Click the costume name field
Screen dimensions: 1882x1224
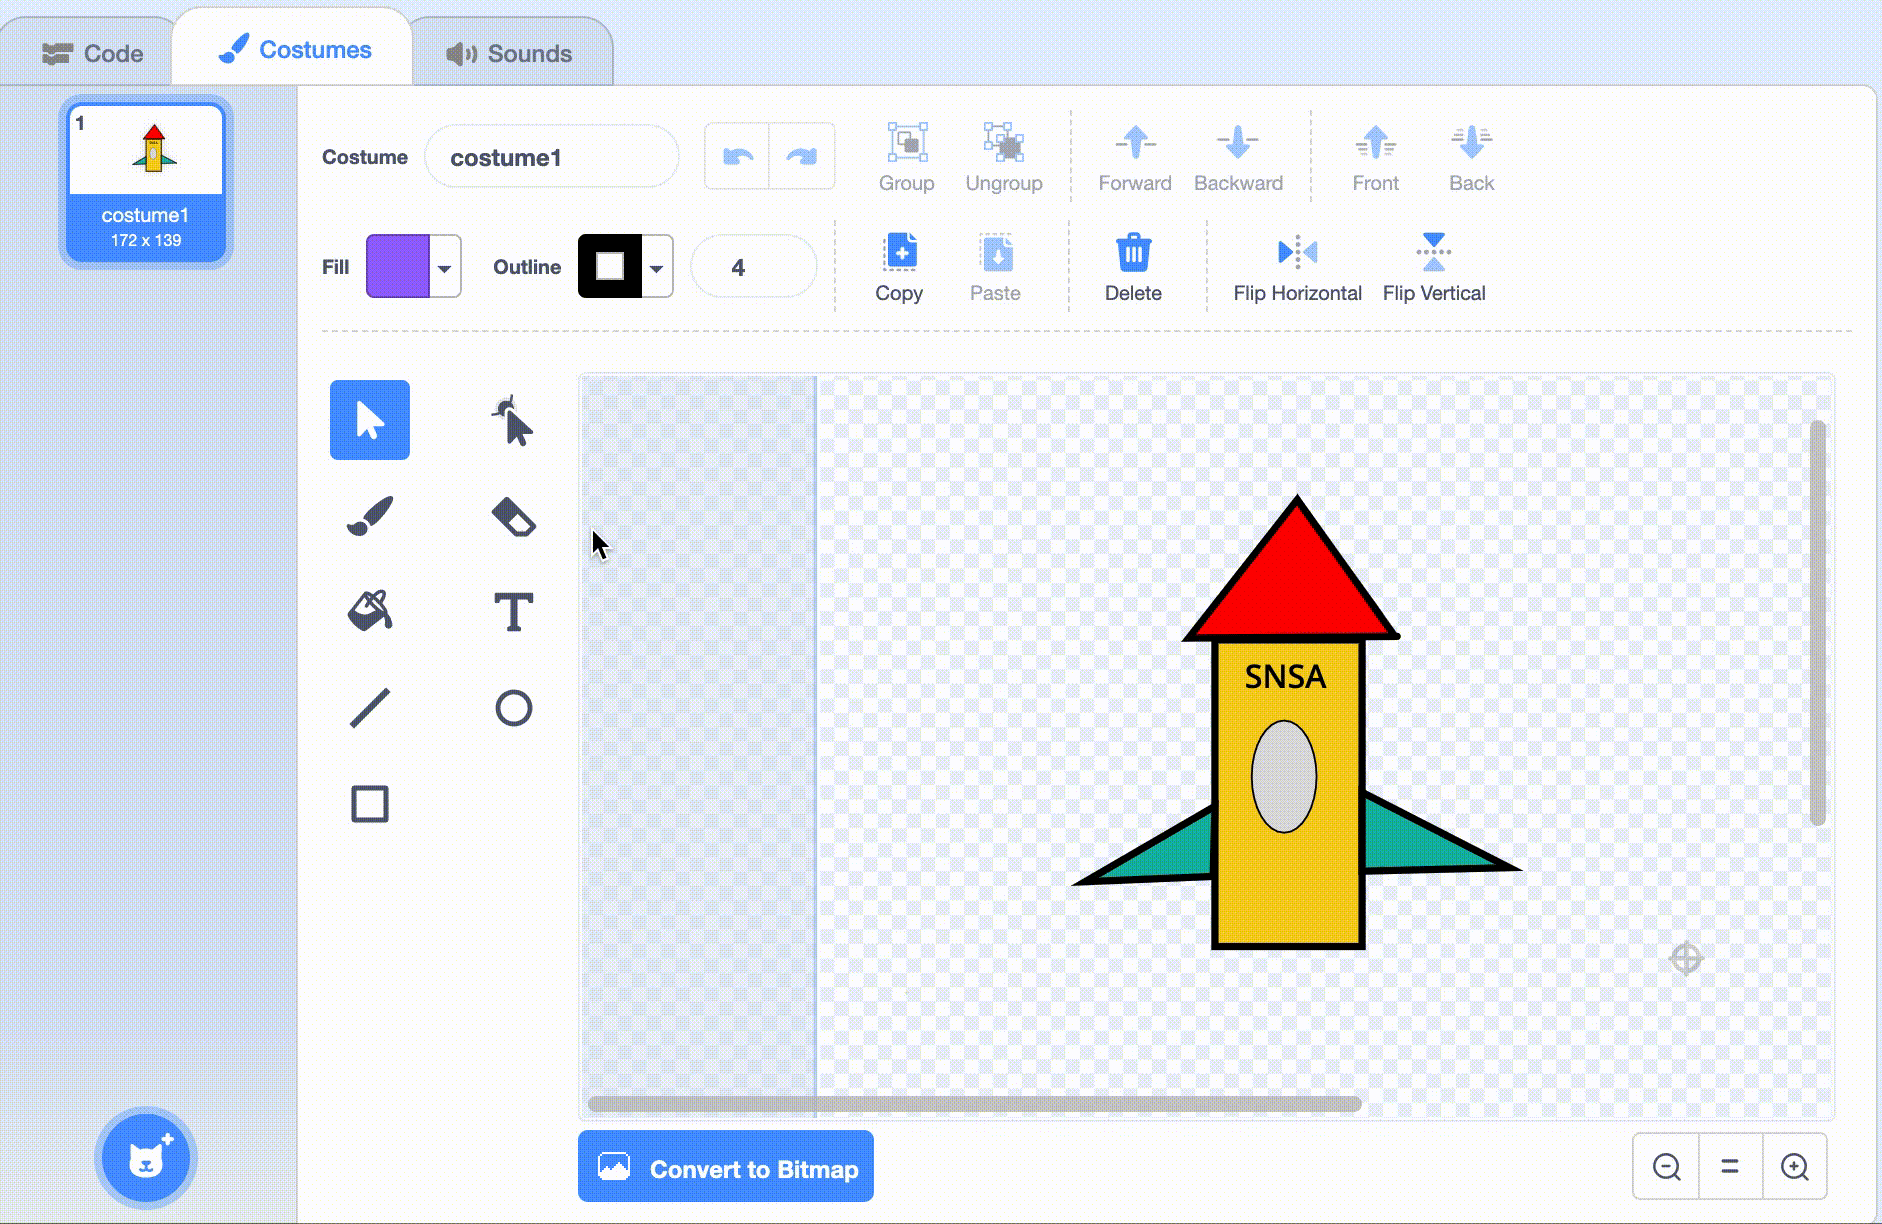coord(552,157)
